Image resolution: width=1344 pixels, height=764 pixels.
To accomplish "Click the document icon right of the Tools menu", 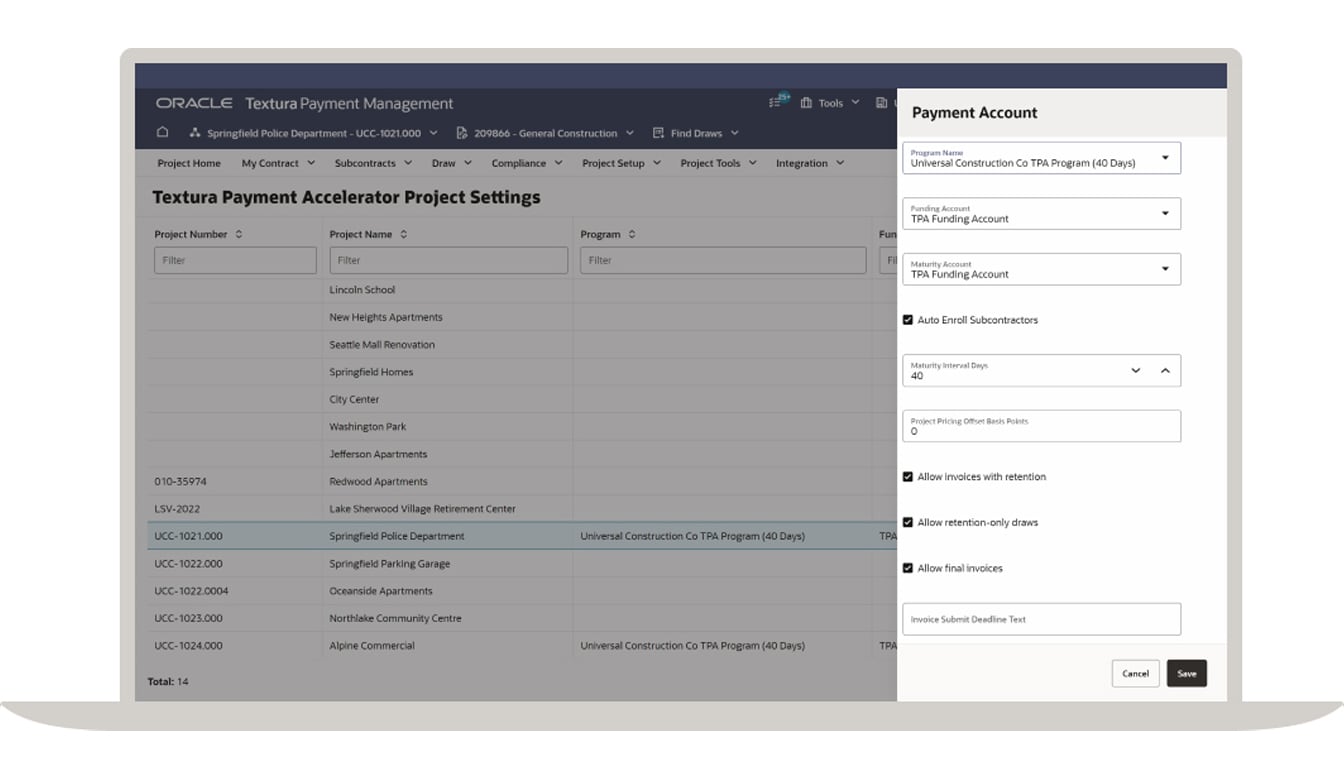I will 881,103.
